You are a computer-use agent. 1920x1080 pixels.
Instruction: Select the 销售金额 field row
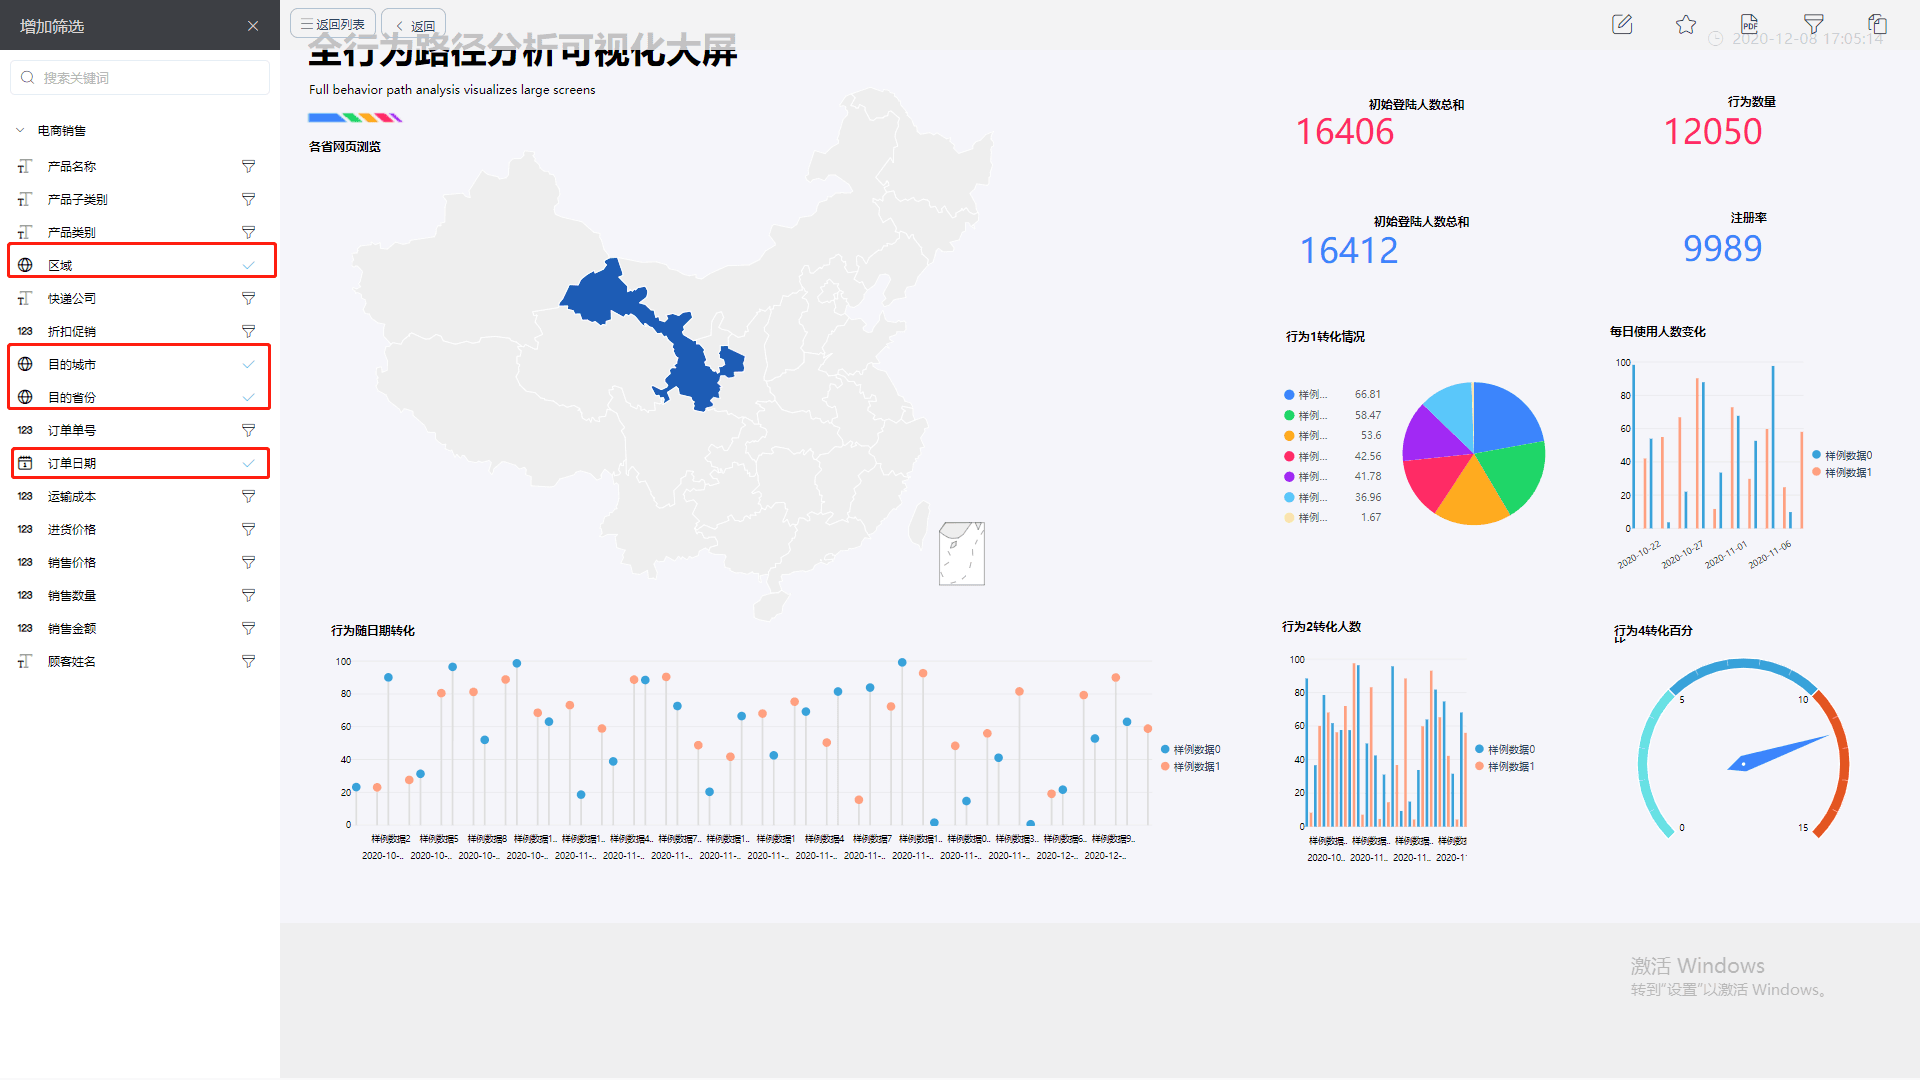(x=140, y=628)
